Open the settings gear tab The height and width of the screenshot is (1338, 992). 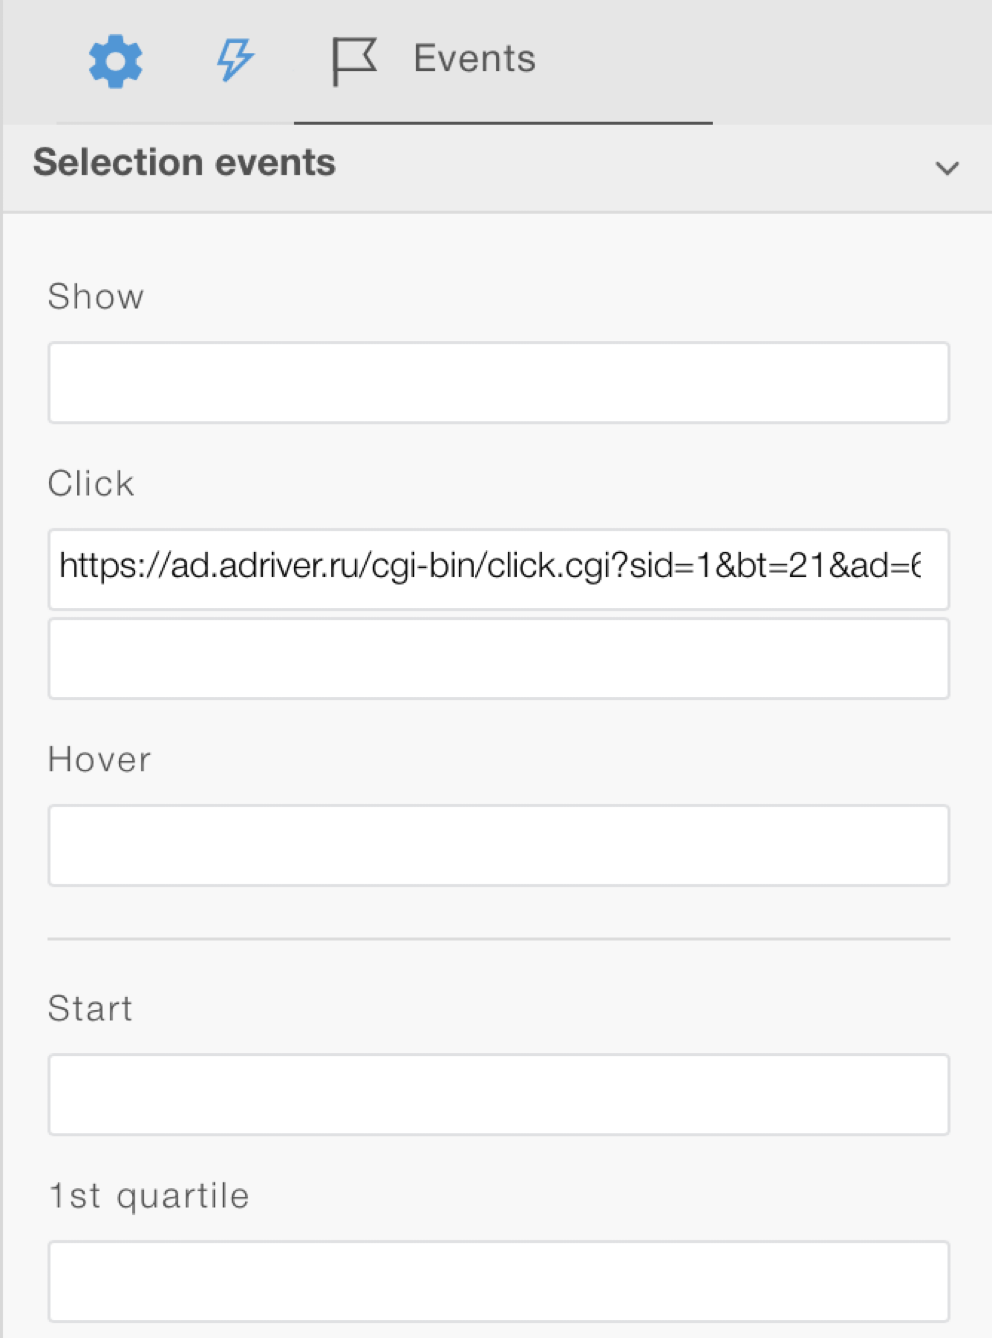[116, 61]
